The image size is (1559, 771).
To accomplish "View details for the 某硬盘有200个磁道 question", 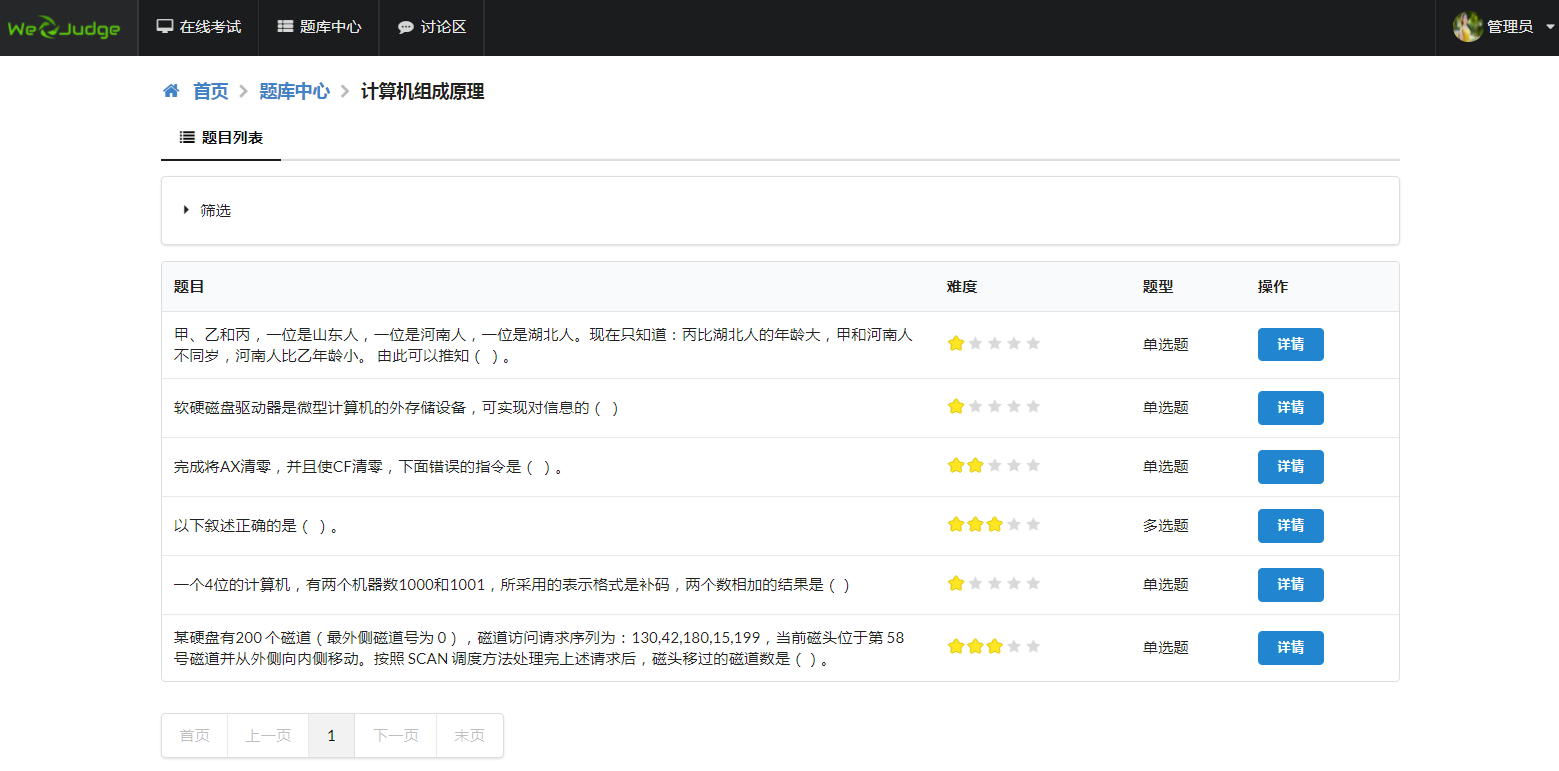I will point(1290,648).
